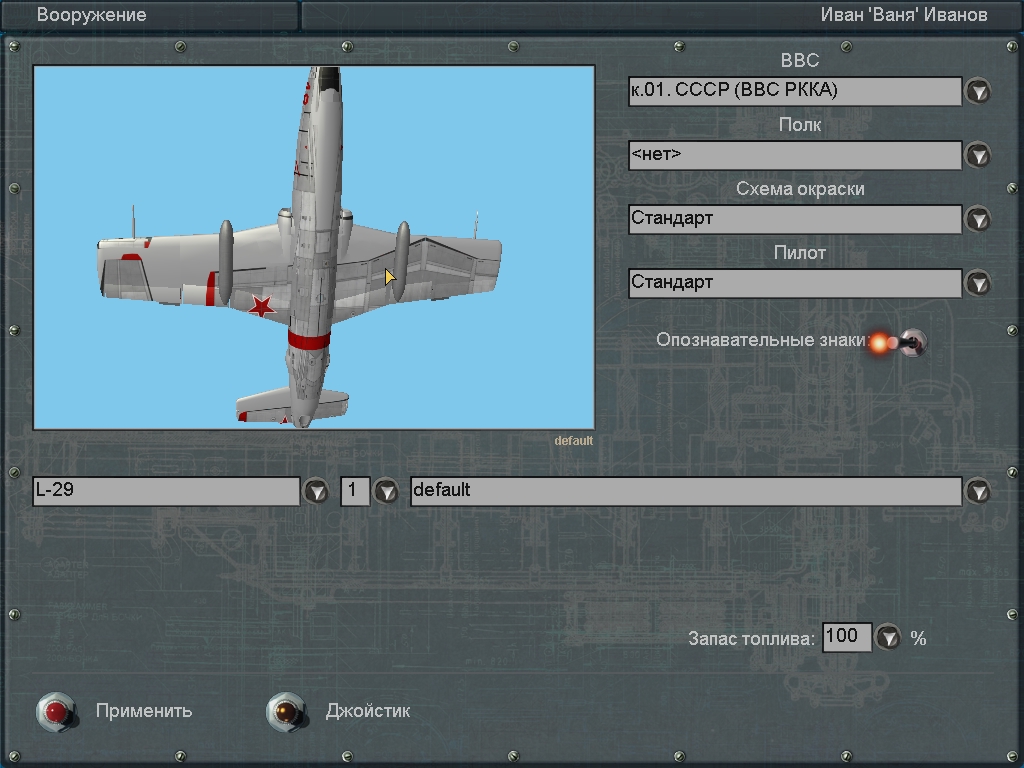1024x768 pixels.
Task: Click the arrow icon beside the Полк field
Action: (977, 156)
